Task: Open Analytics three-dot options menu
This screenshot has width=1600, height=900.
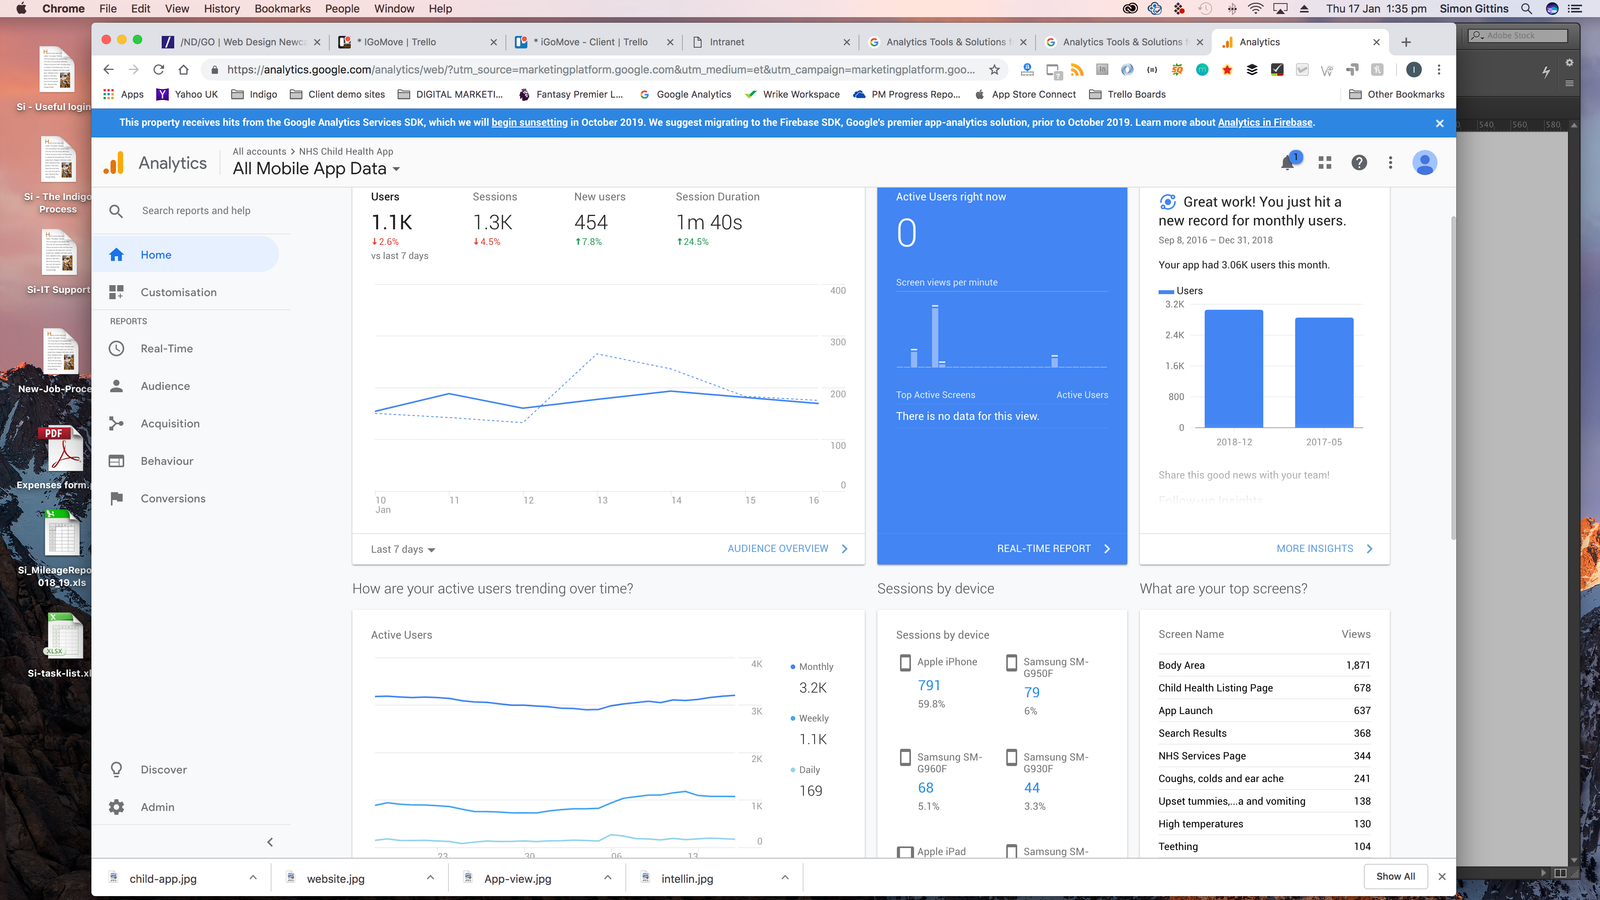Action: pos(1390,162)
